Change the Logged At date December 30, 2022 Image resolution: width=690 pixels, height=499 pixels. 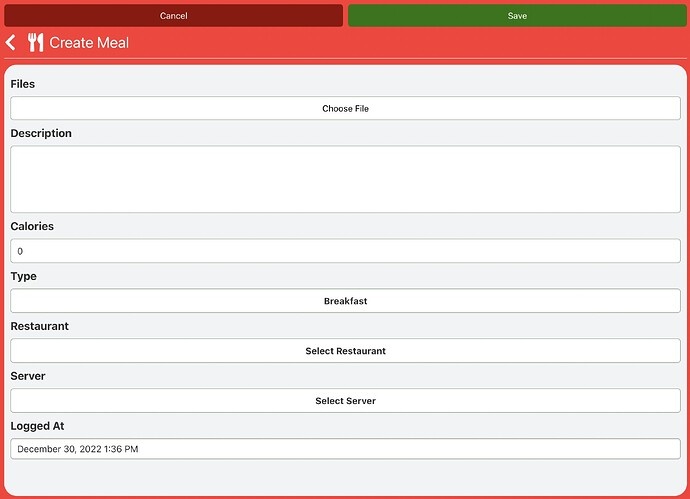345,449
